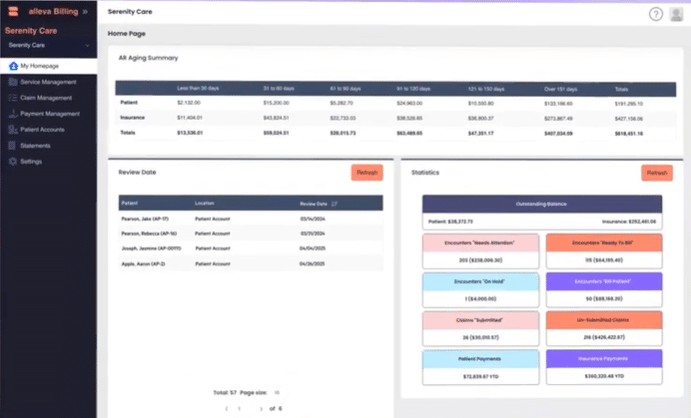Click the Totals row label in AR Aging

128,133
